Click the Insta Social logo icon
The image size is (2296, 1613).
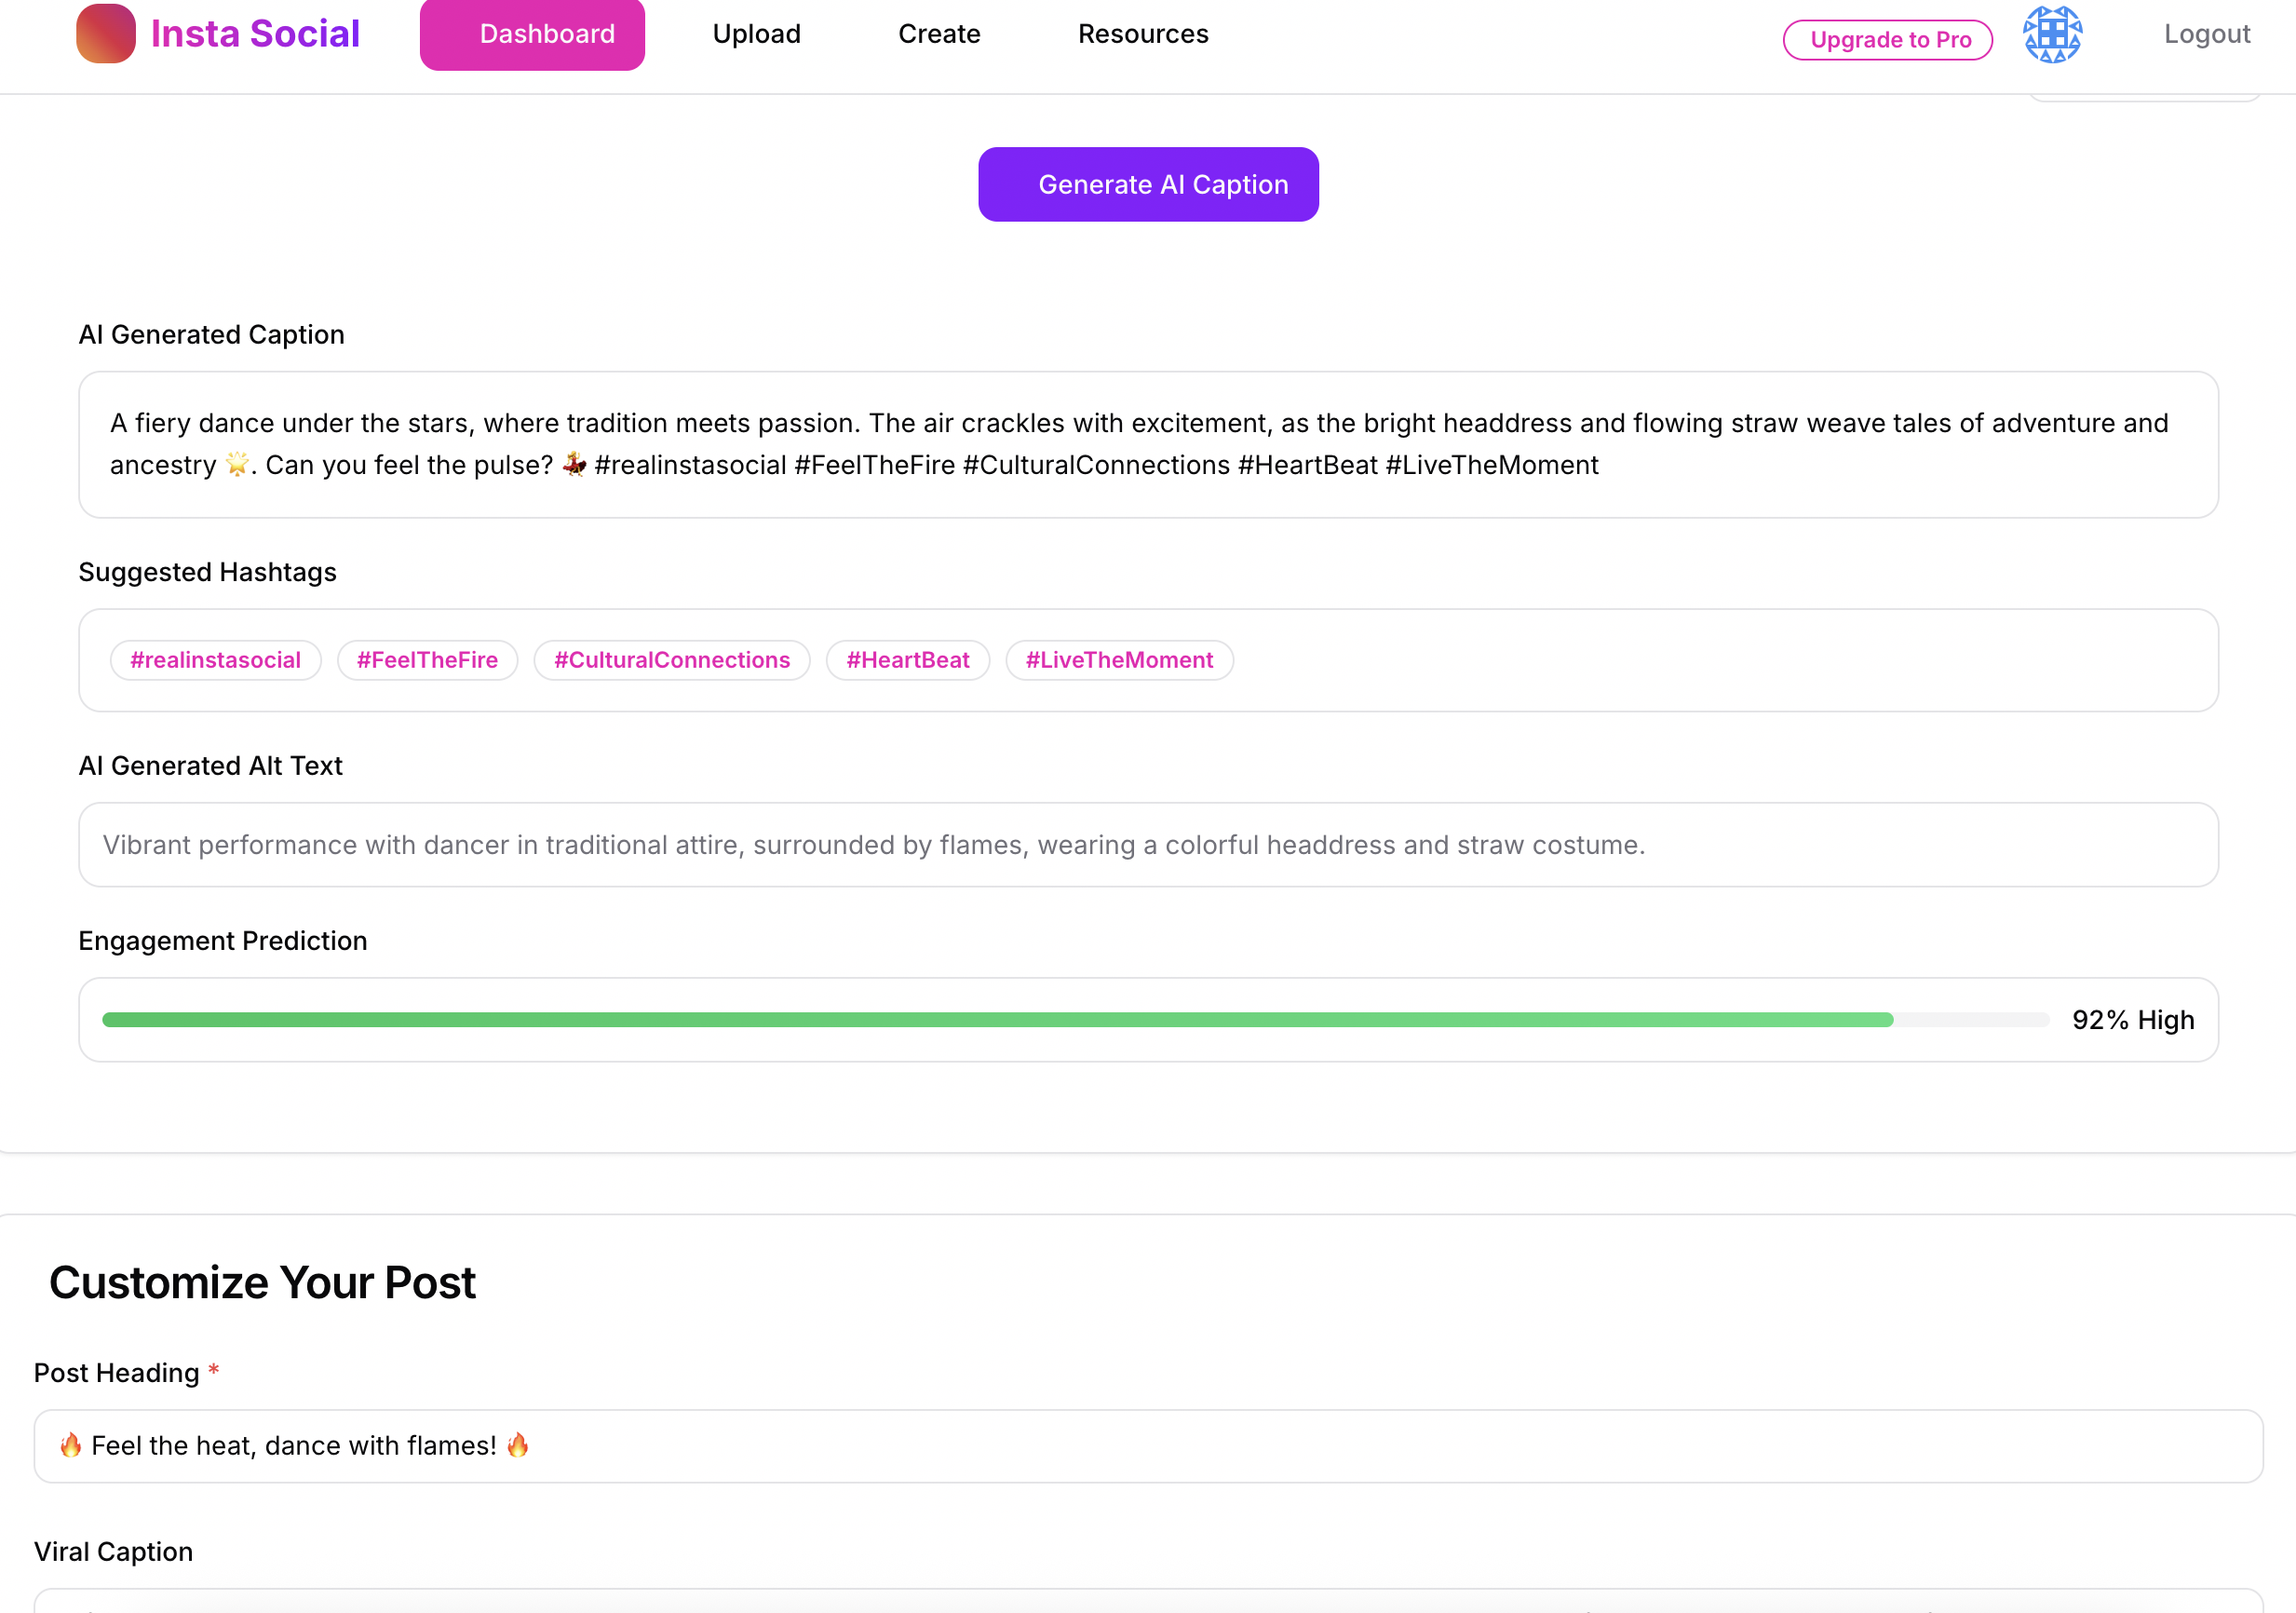[x=106, y=33]
